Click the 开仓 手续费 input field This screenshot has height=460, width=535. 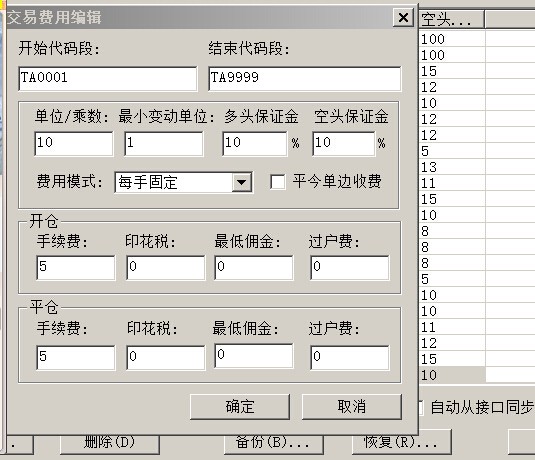(76, 268)
